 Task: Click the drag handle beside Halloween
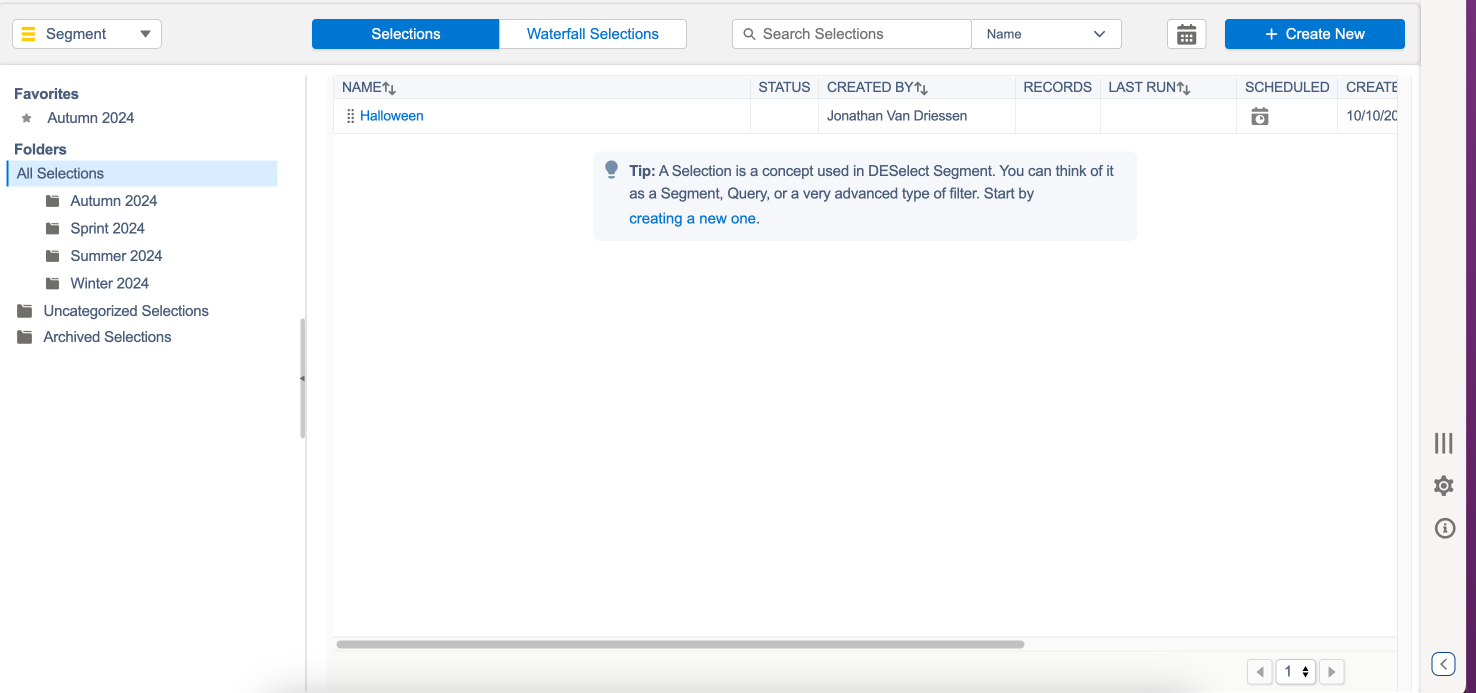tap(350, 116)
